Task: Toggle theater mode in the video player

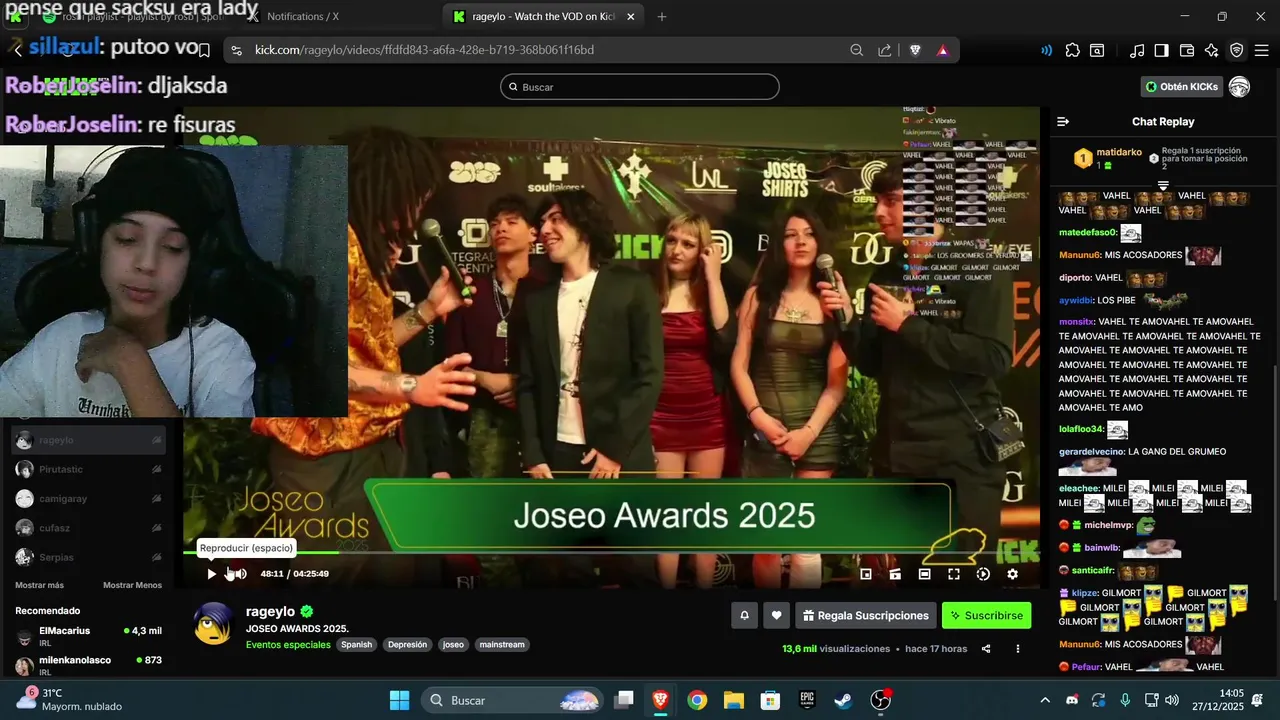Action: point(924,574)
